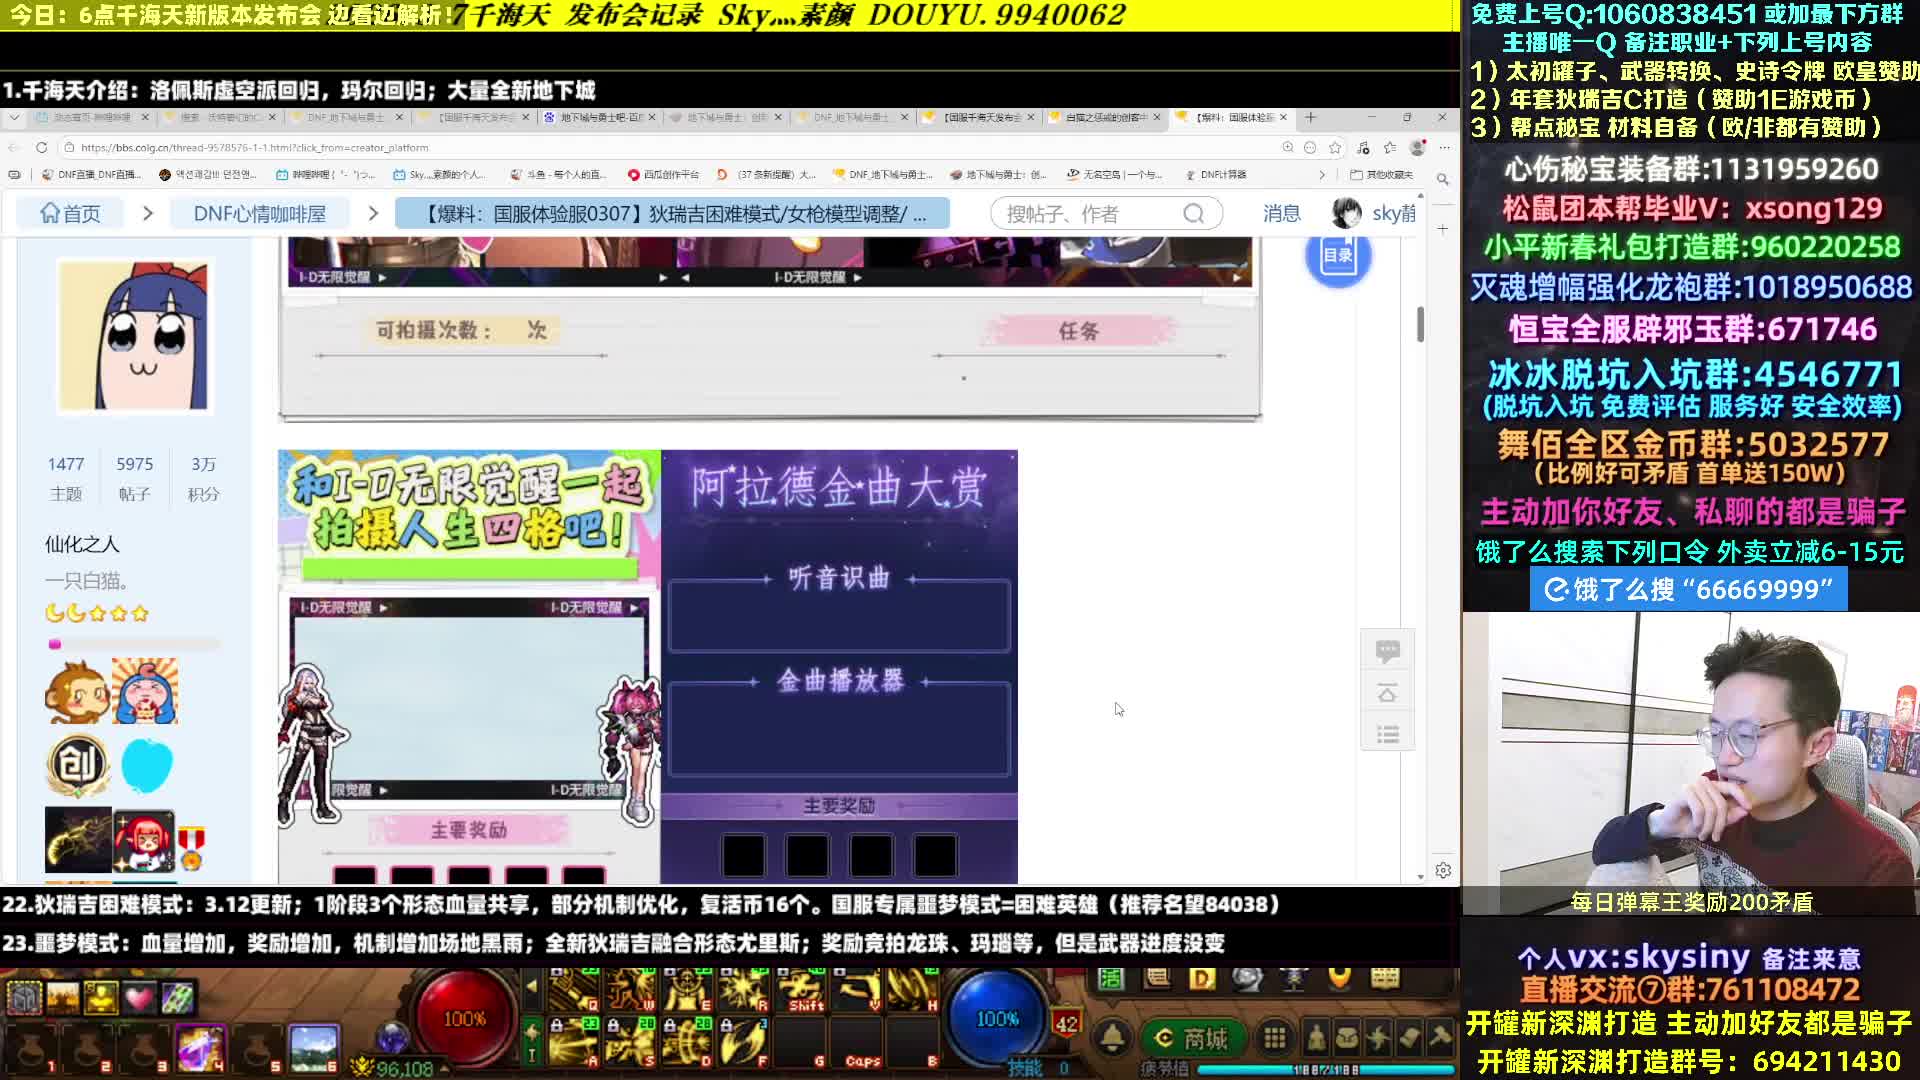
Task: Click the 消息 messages link
Action: pos(1281,214)
